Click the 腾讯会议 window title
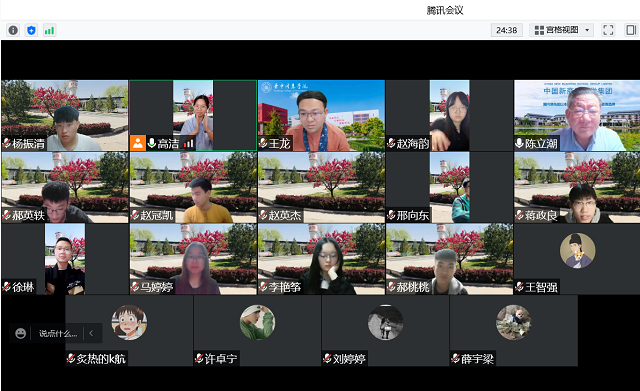640x391 pixels. [x=445, y=10]
